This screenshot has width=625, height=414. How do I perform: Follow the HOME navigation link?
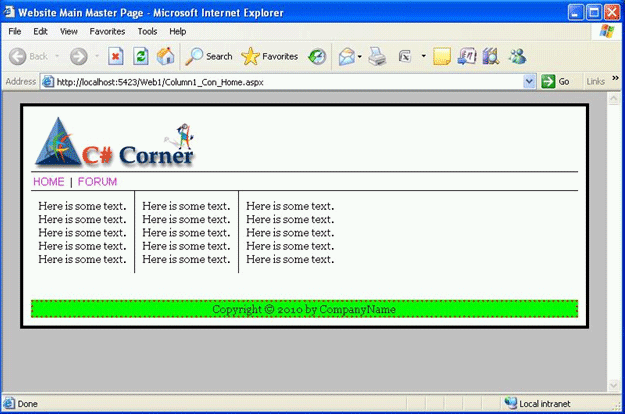point(49,182)
